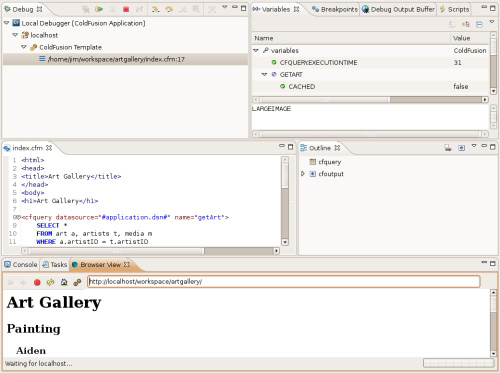This screenshot has width=500, height=373.
Task: Collapse the GETART query variable
Action: pos(264,74)
